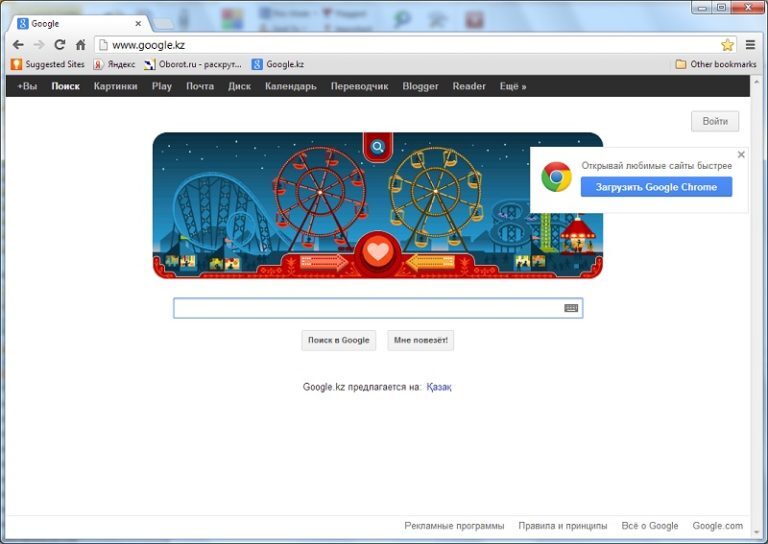The width and height of the screenshot is (768, 544).
Task: Open the +Вы menu item
Action: (x=27, y=86)
